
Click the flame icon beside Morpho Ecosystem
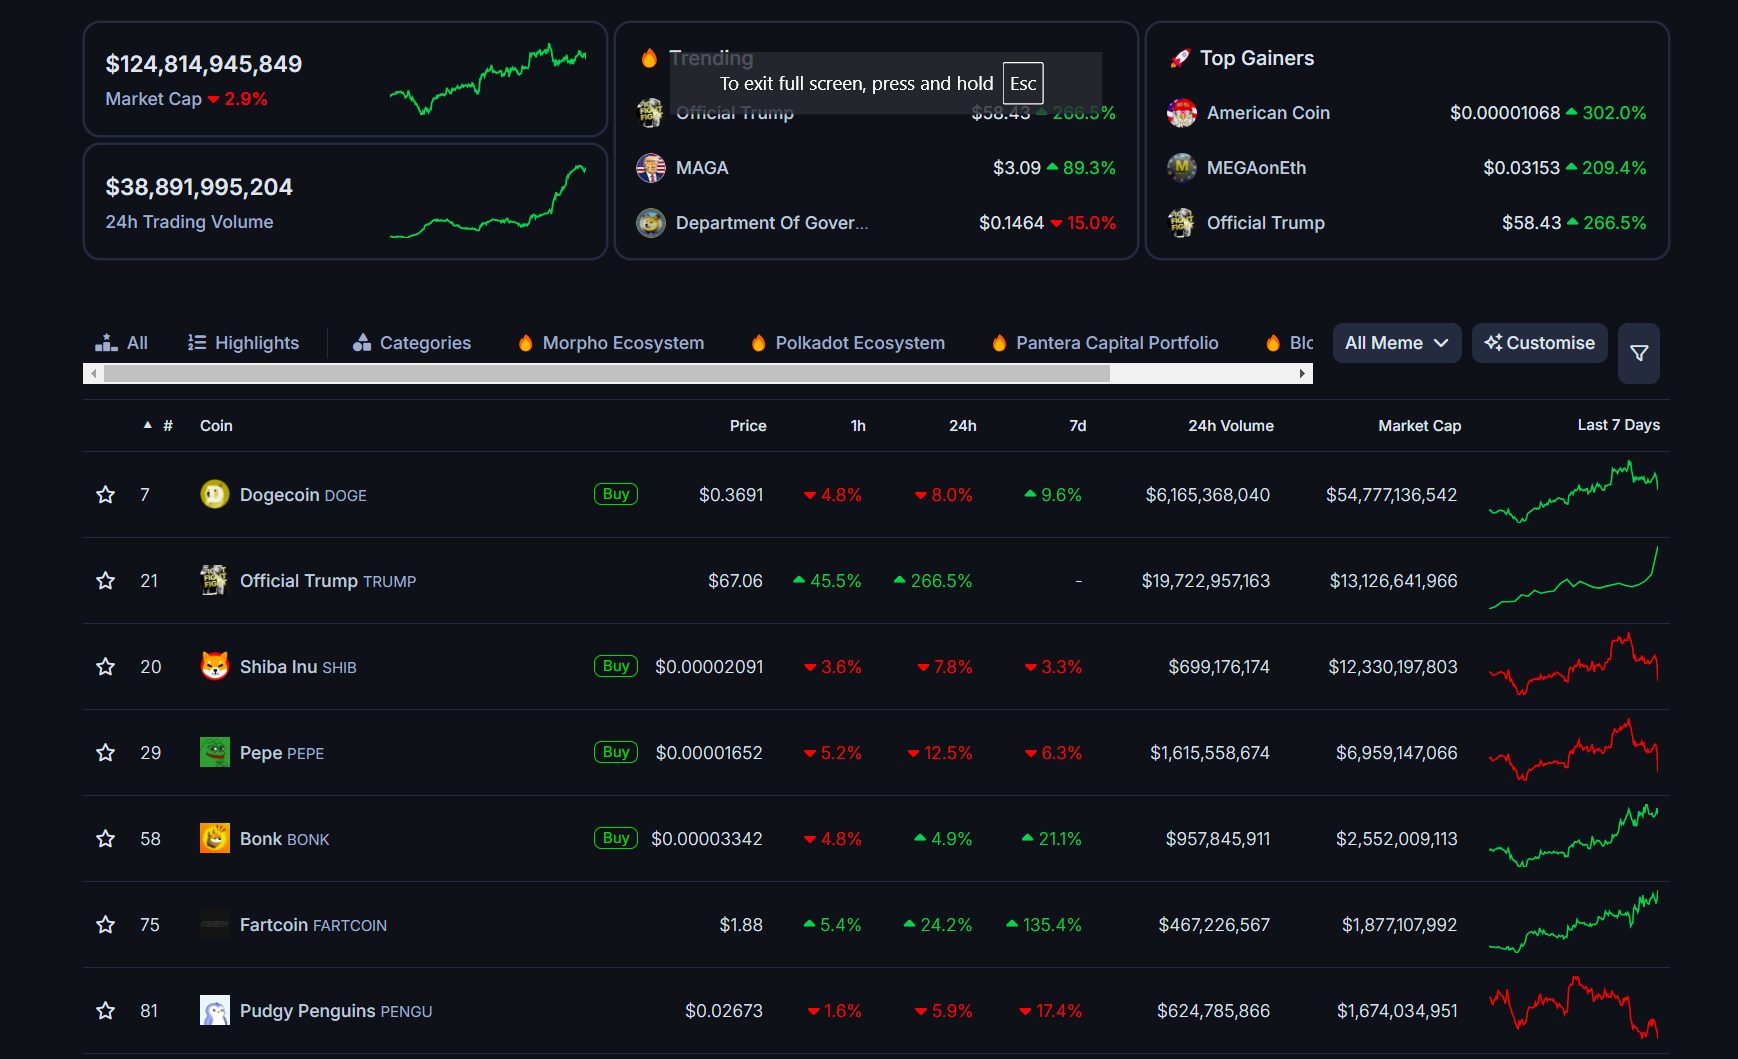tap(525, 343)
